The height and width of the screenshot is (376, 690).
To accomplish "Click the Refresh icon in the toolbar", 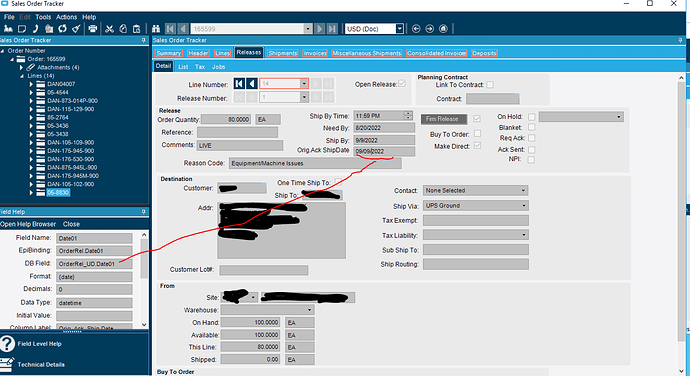I will click(62, 29).
